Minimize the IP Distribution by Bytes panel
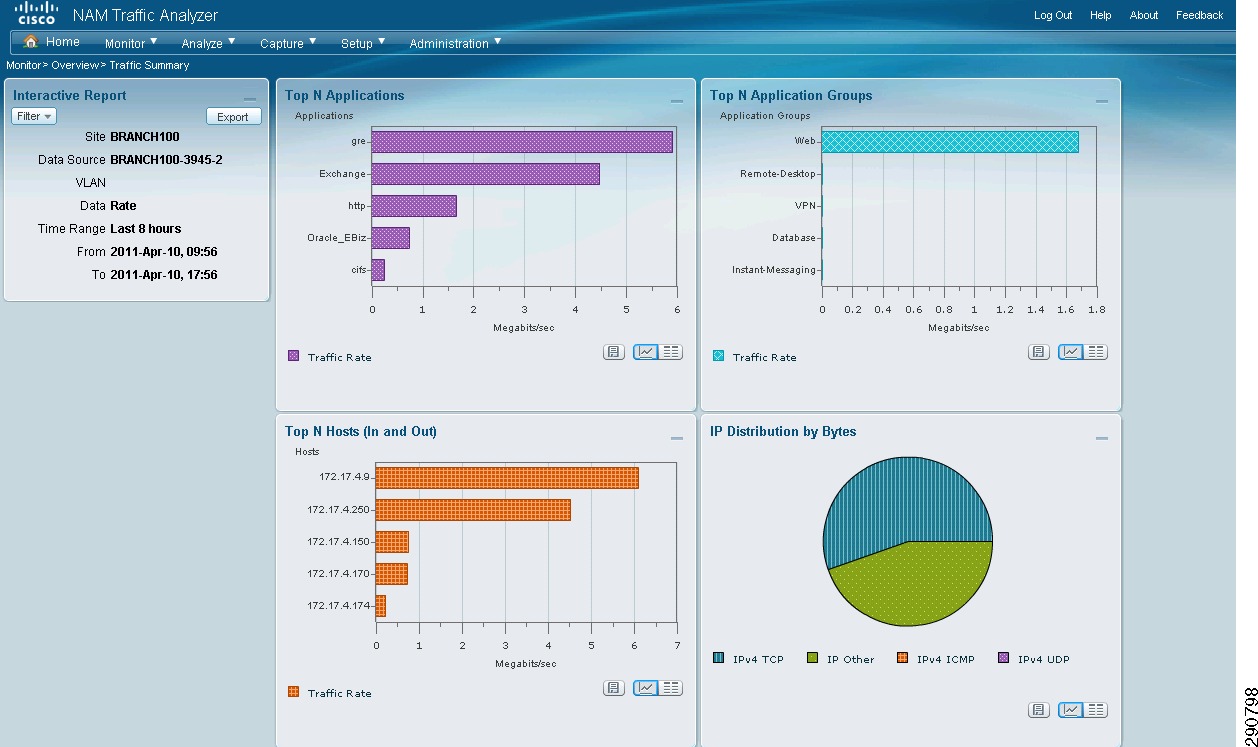 pyautogui.click(x=1102, y=438)
